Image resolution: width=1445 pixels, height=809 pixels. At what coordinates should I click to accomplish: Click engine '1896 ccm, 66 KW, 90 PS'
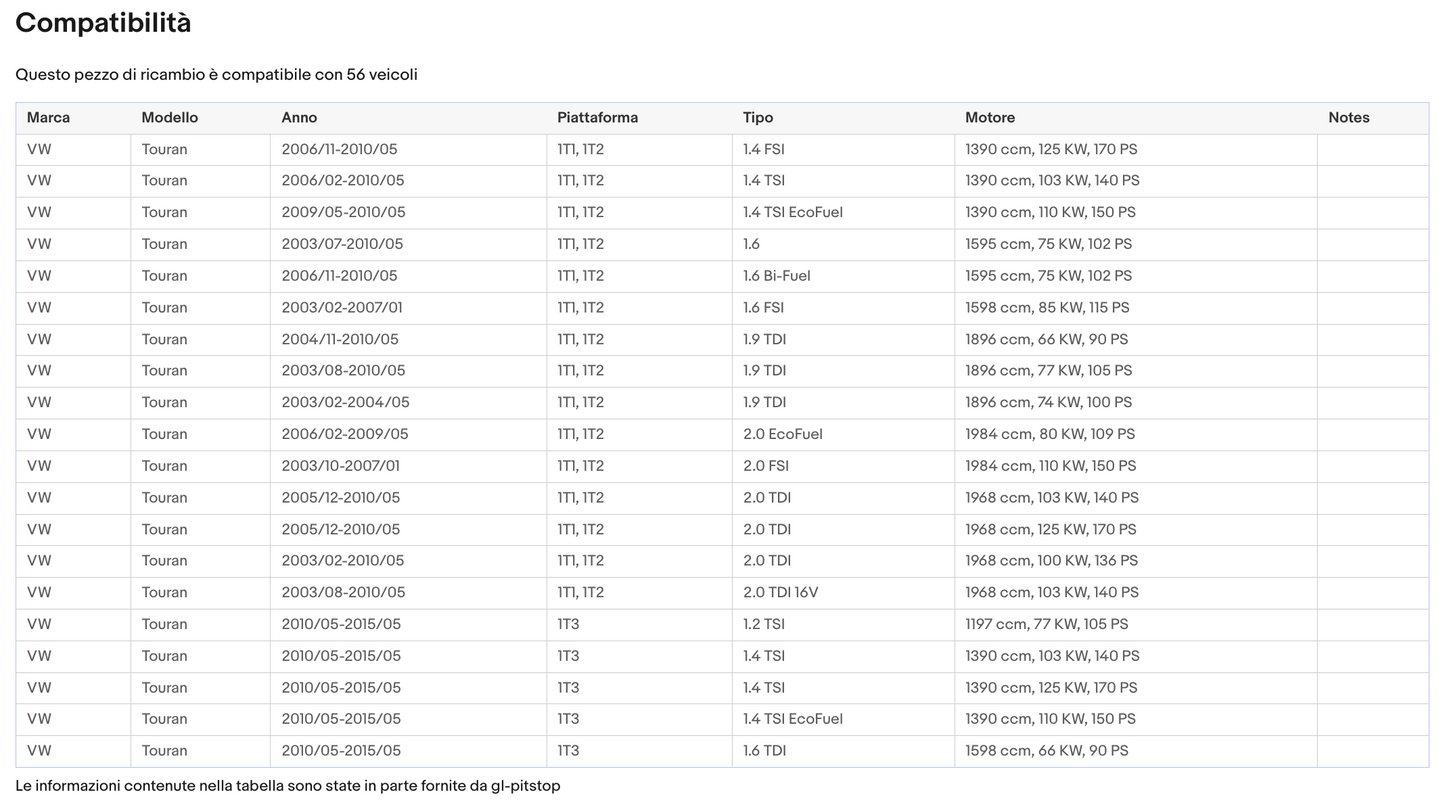click(1046, 340)
